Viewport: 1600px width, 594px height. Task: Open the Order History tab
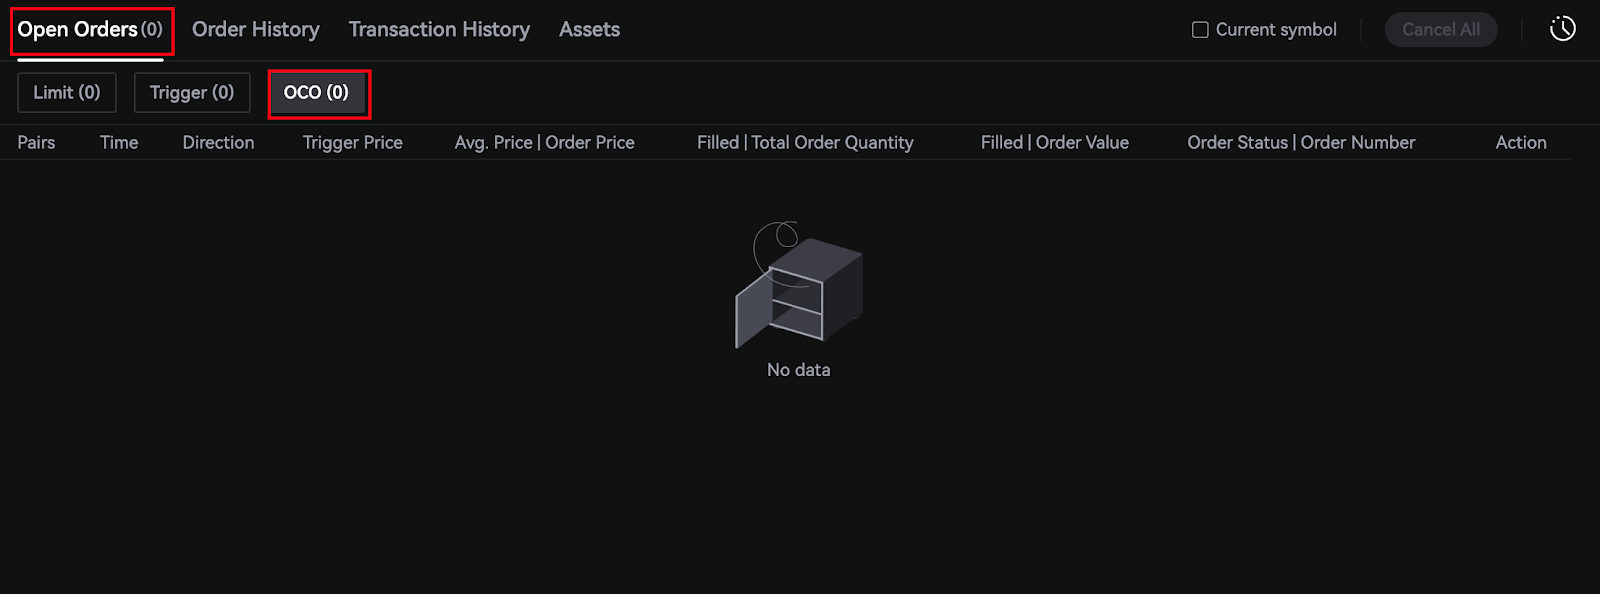coord(256,30)
